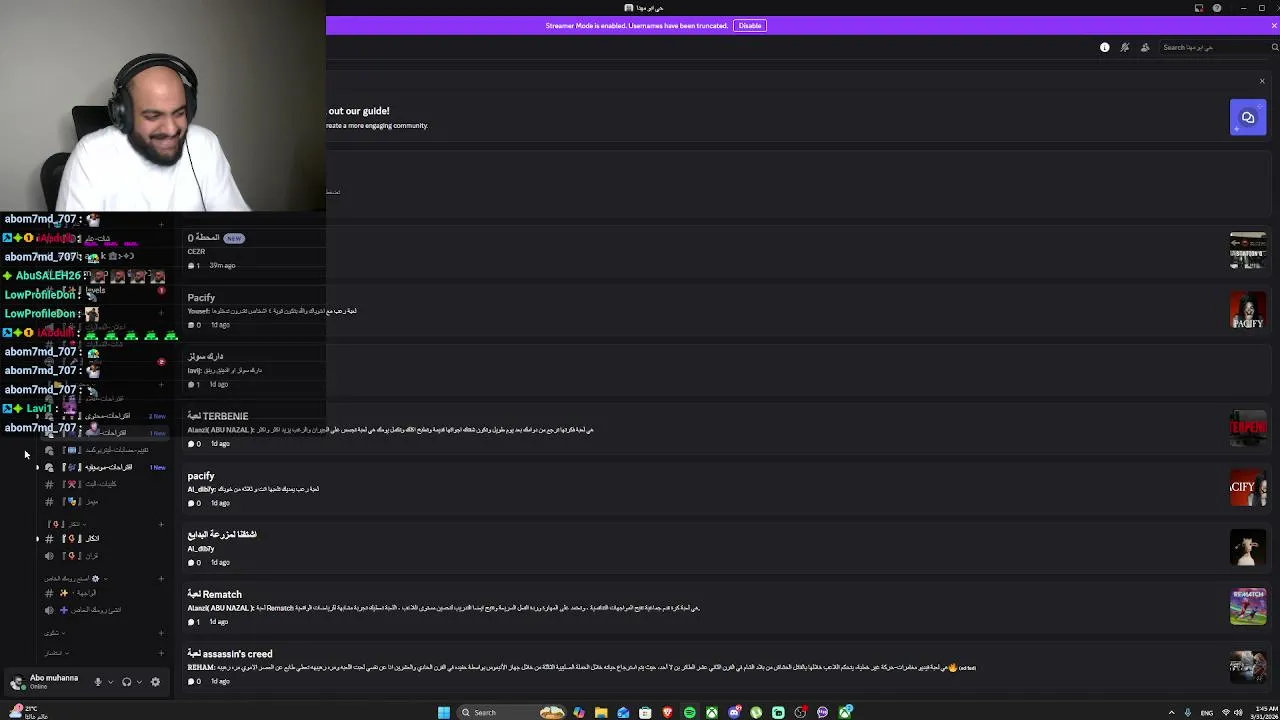
Task: Close the guide promotion card
Action: [x=1262, y=81]
